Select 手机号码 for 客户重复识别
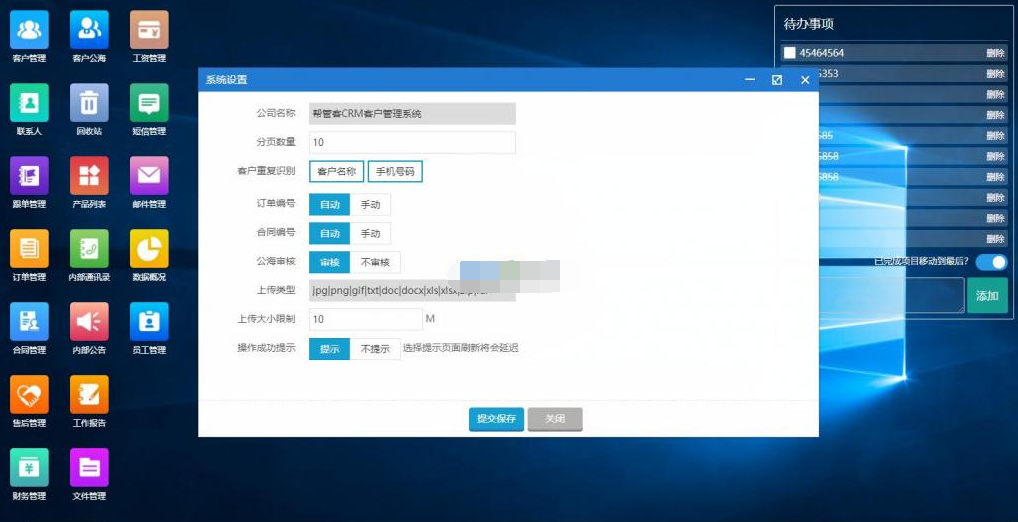Viewport: 1018px width, 522px height. tap(395, 172)
